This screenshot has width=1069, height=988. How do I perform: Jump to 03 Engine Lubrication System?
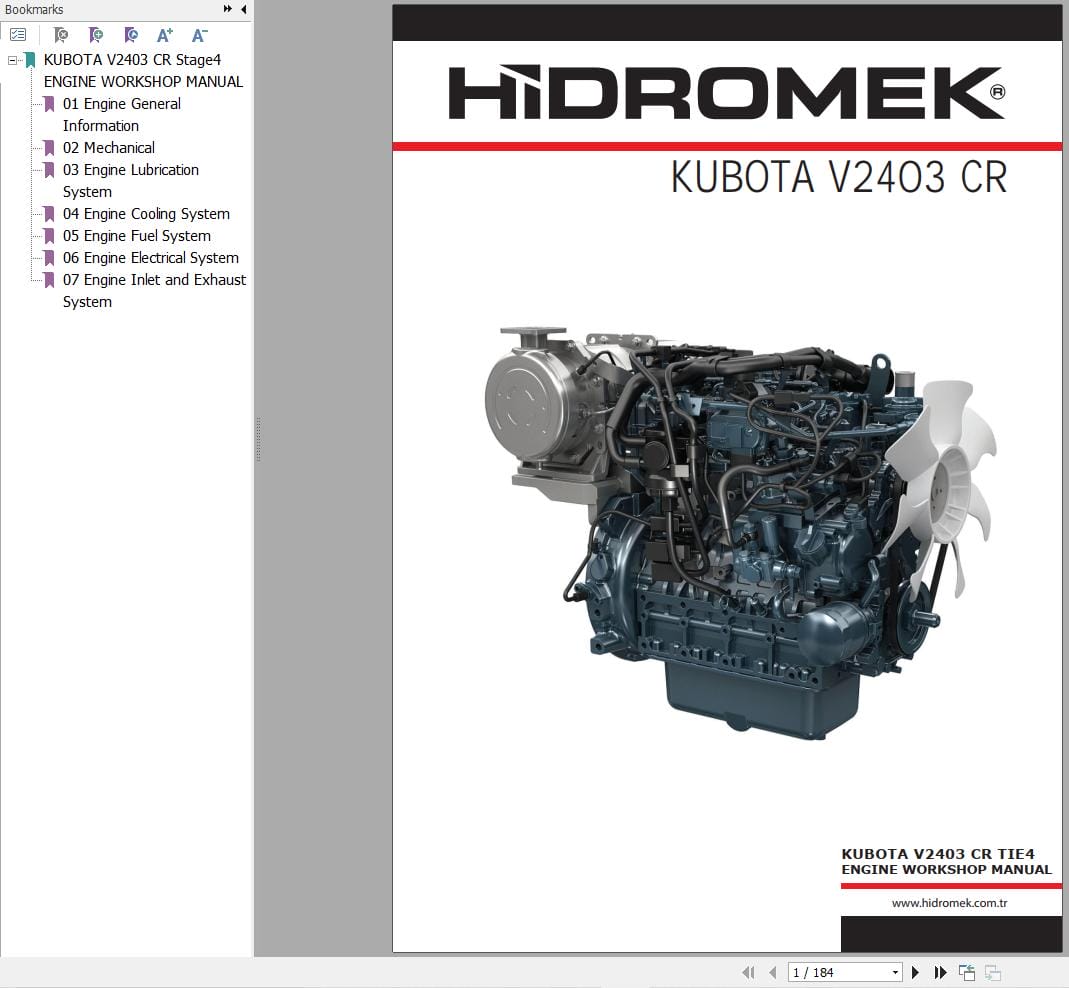click(131, 181)
